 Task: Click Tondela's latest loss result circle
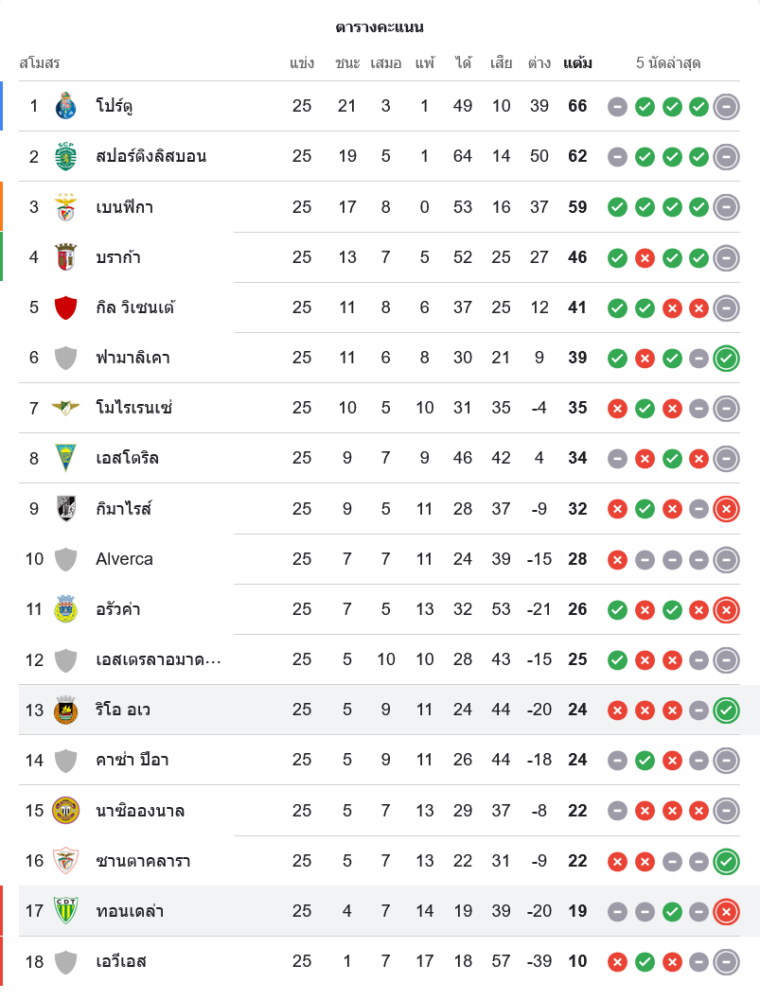727,911
